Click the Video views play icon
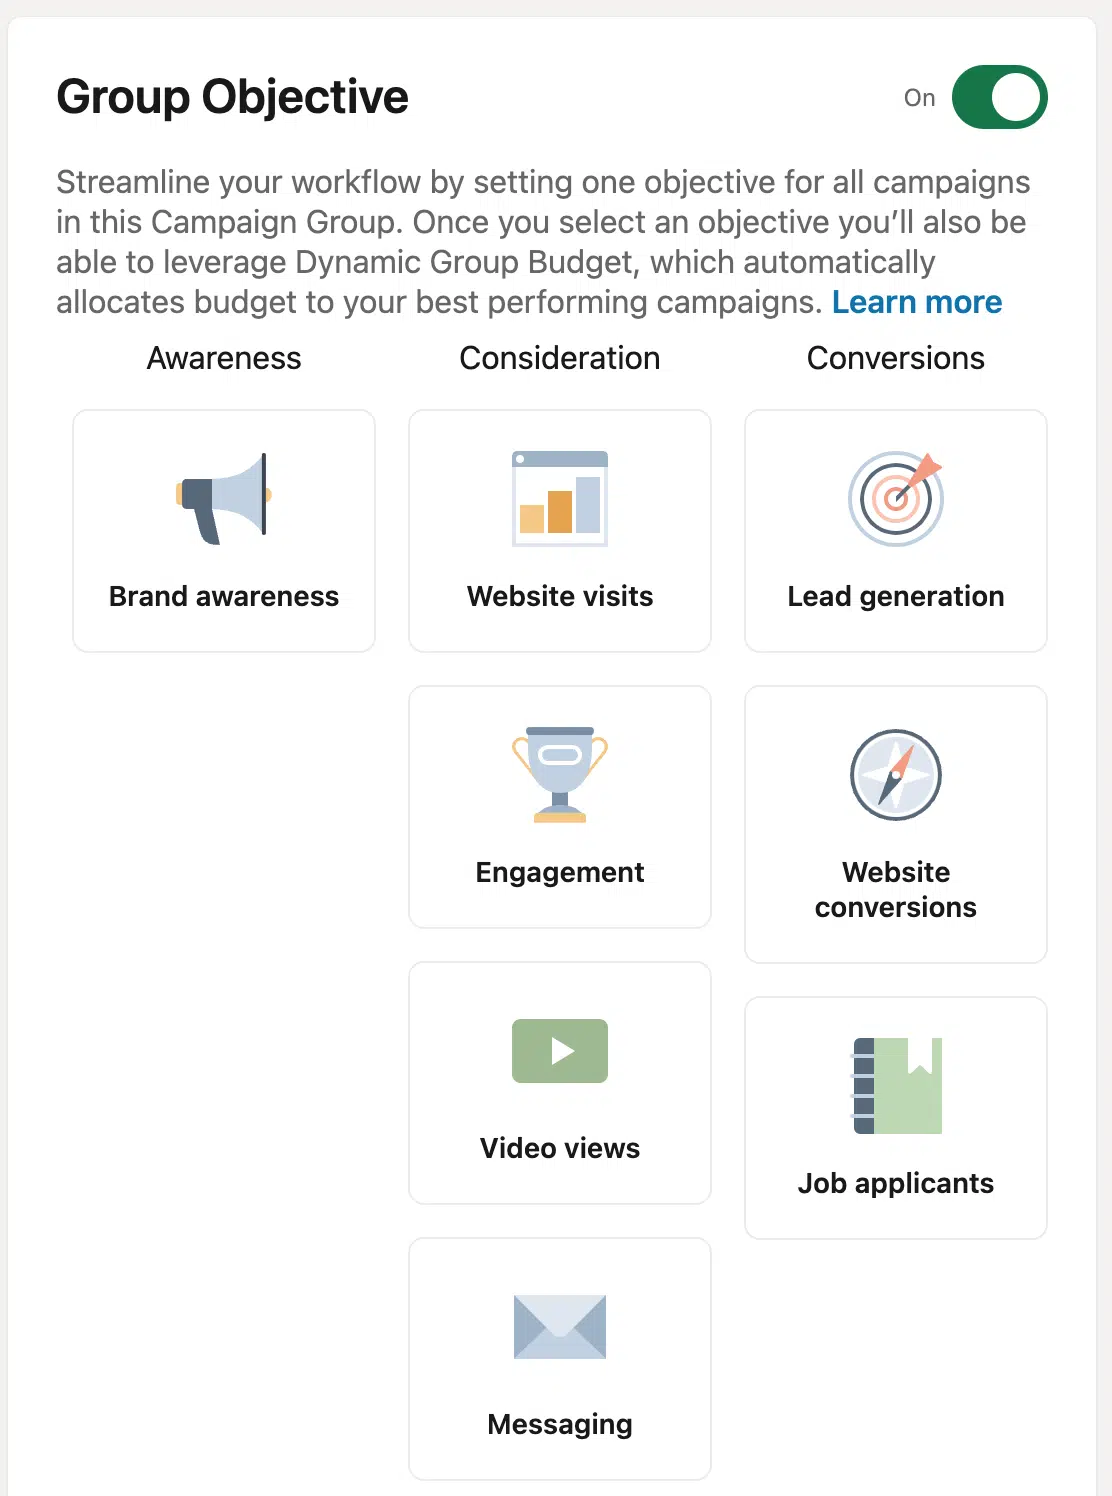 pos(559,1050)
